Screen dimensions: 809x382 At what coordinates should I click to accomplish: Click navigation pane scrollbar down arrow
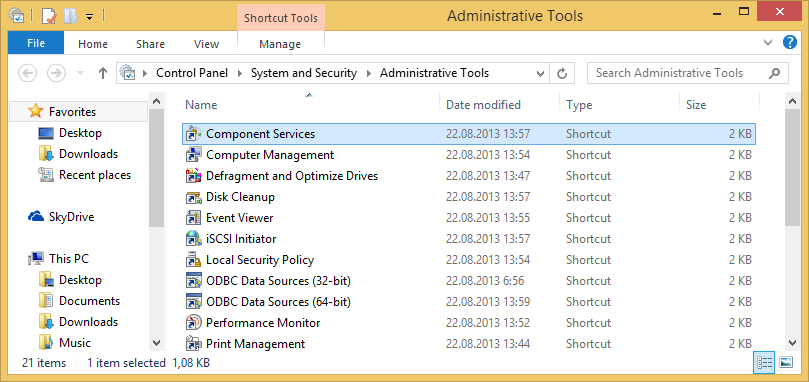coord(157,342)
